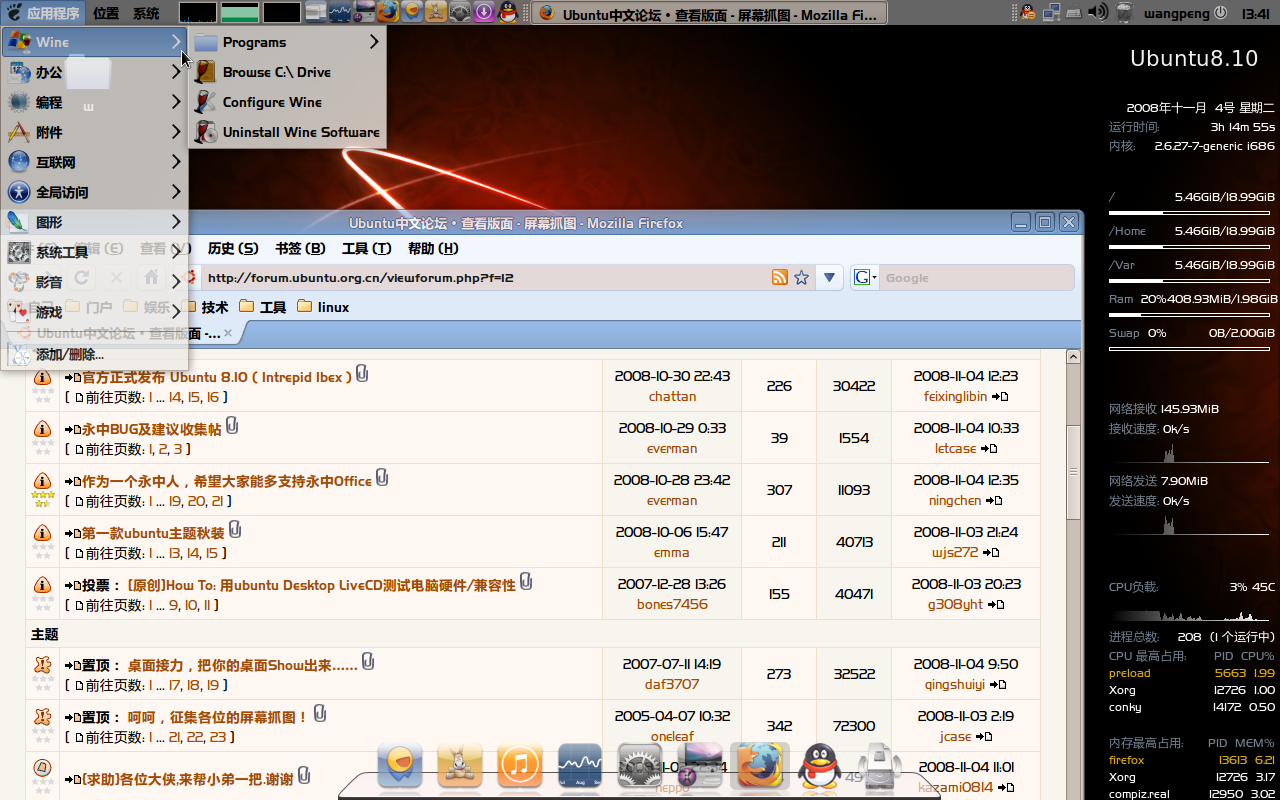
Task: Bookmark this page with the star icon
Action: (801, 278)
